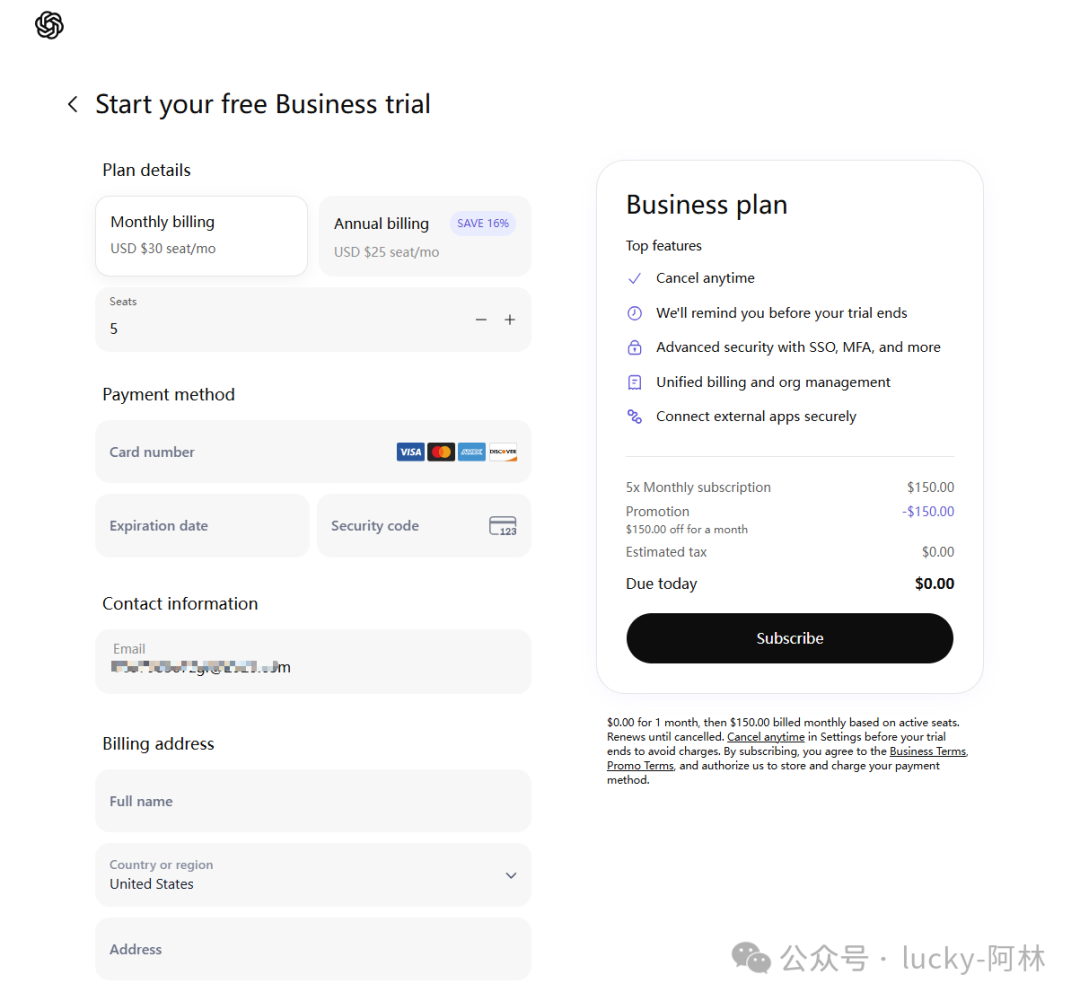Switch to Annual billing with SAVE 16%
This screenshot has height=1001, width=1080.
tap(424, 236)
